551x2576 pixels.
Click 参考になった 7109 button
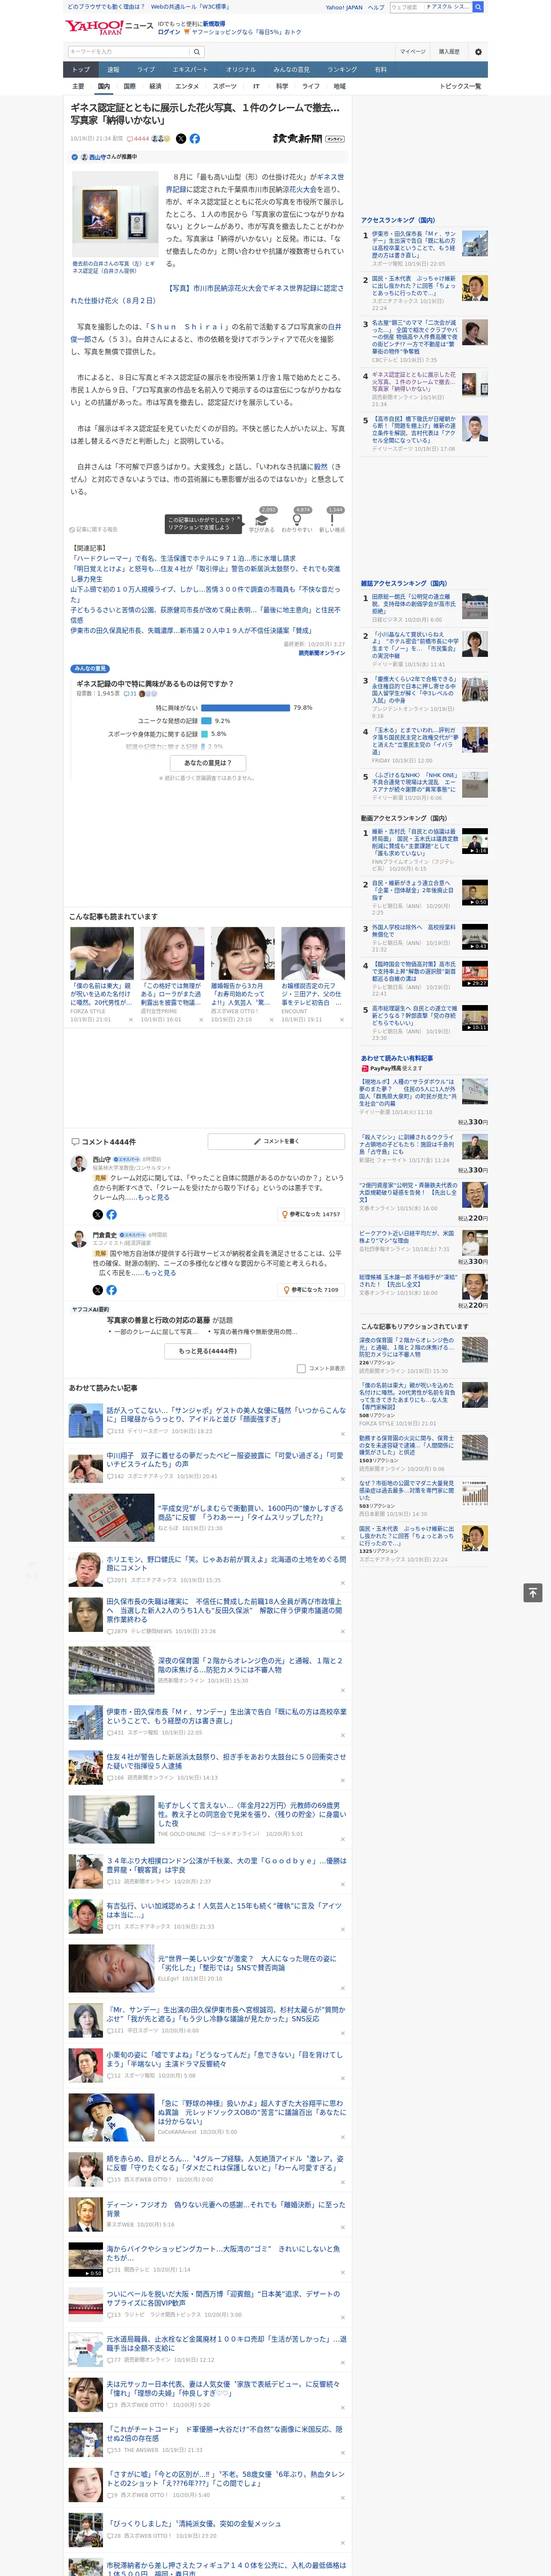coord(312,1290)
